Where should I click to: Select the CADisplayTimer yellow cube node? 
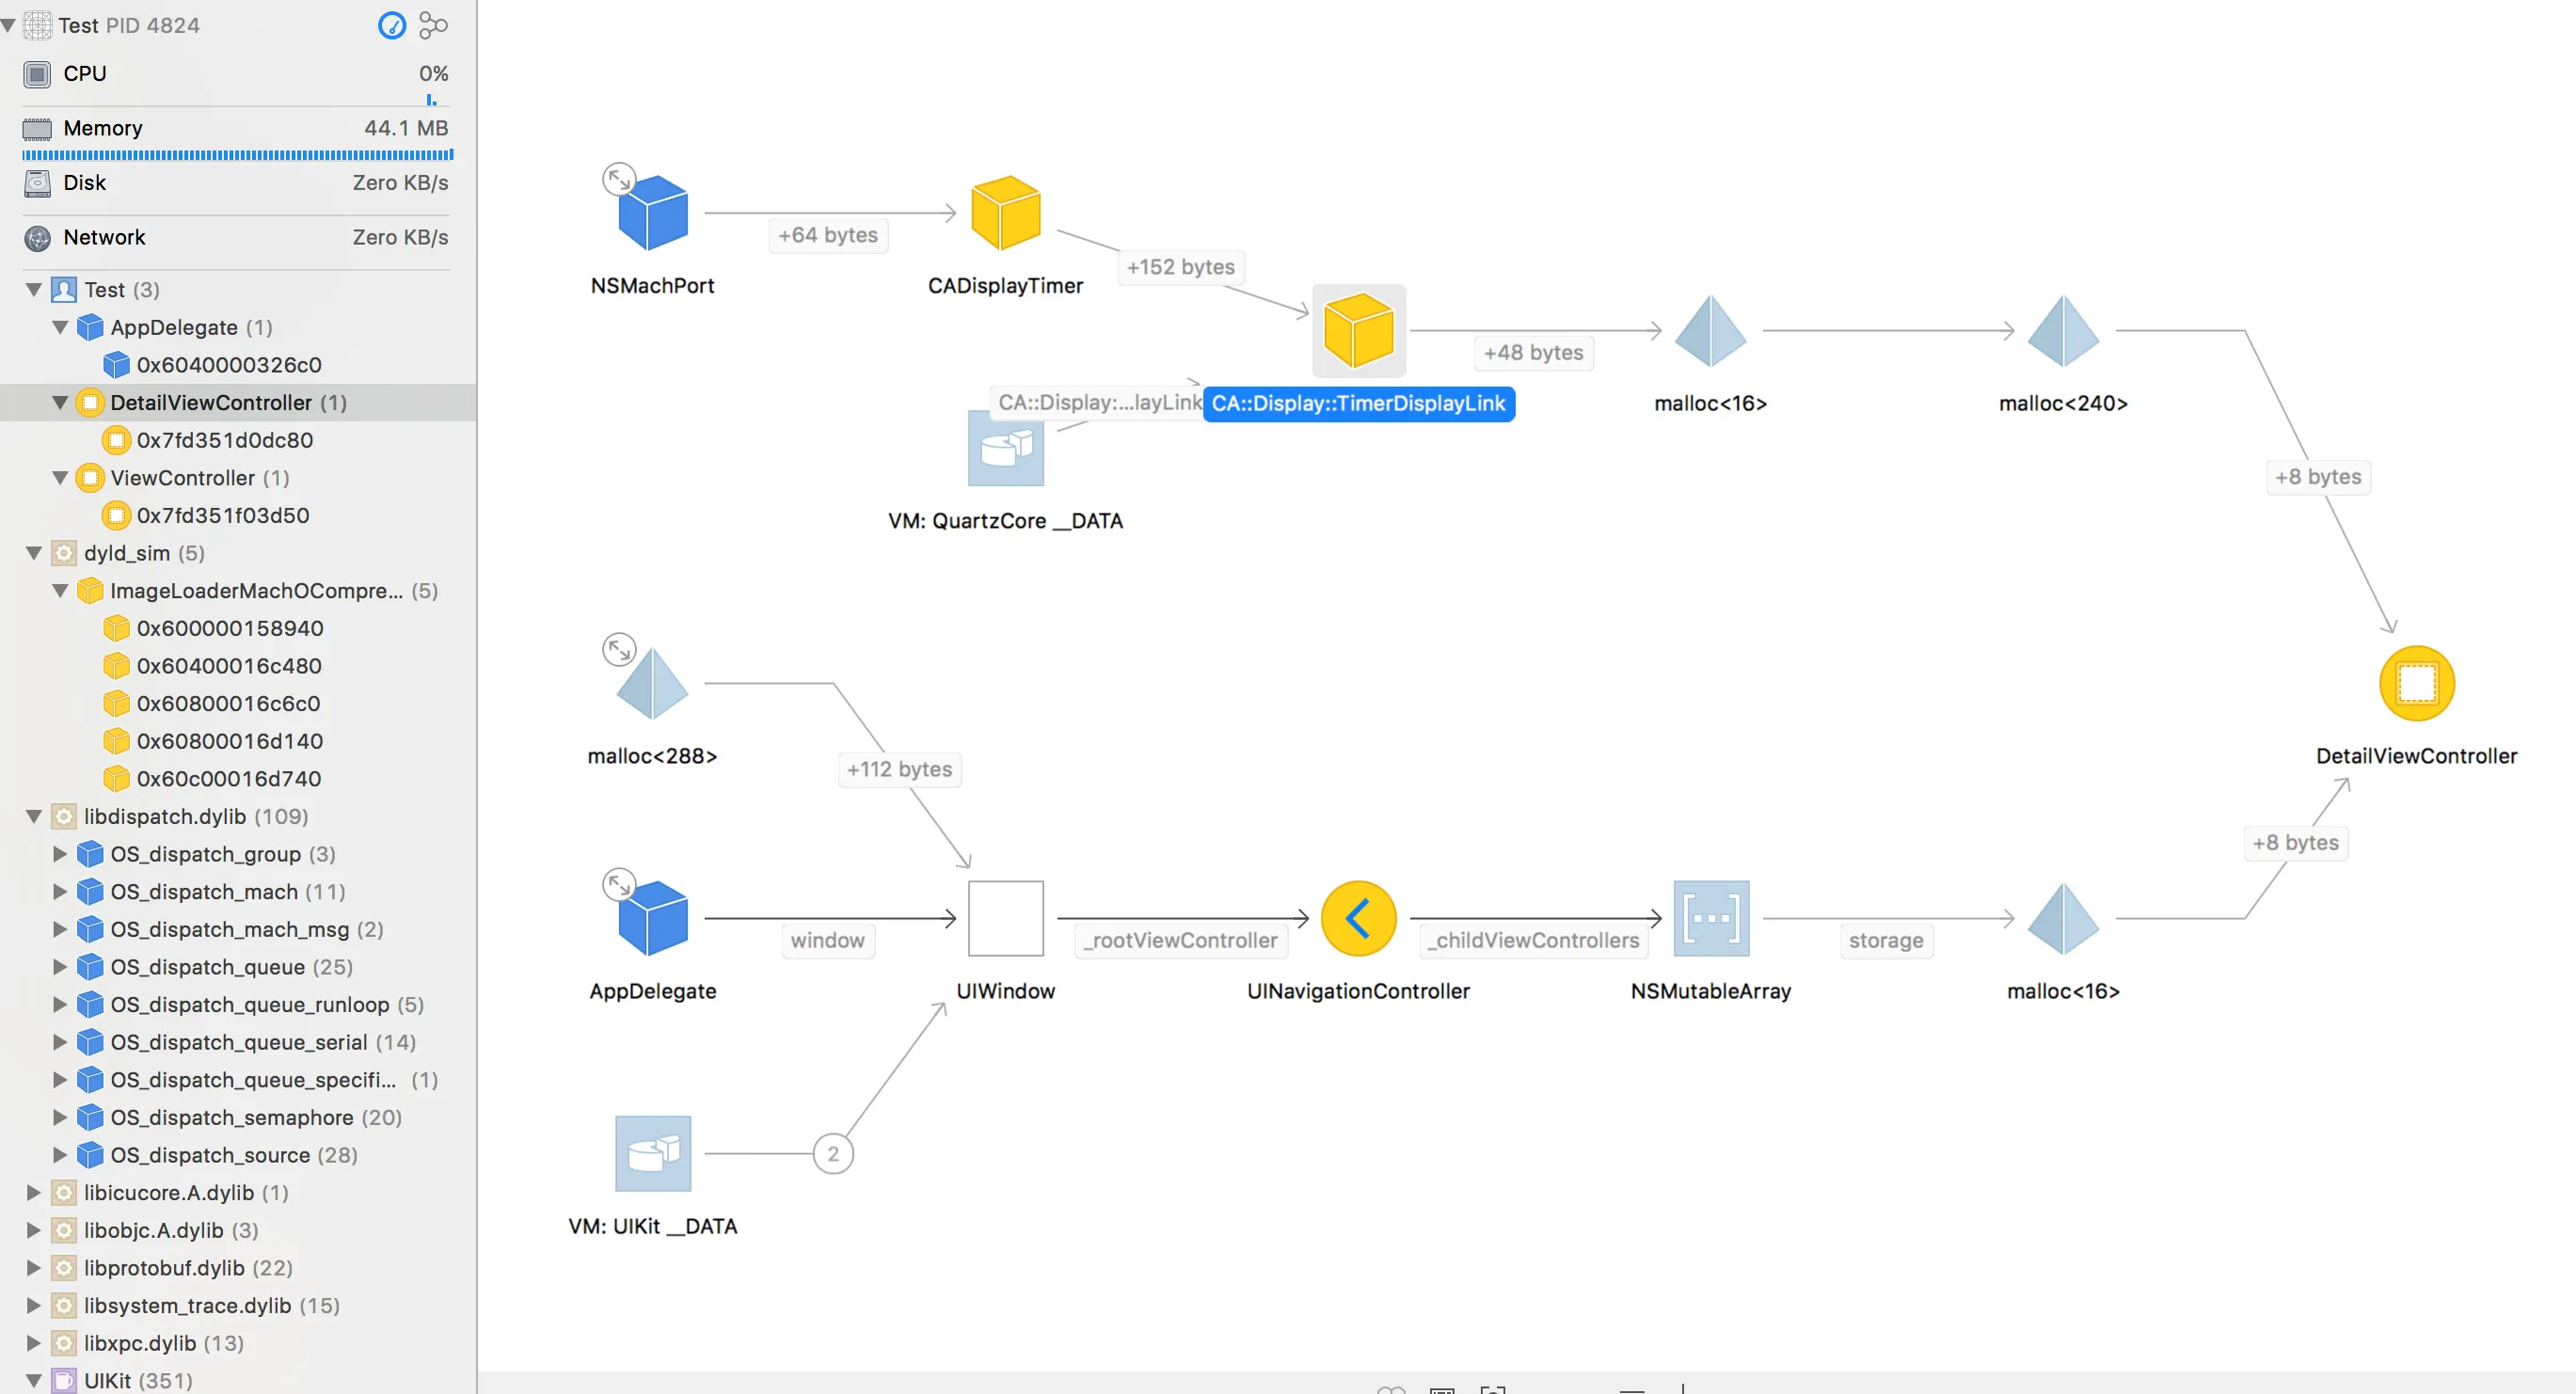click(x=1006, y=213)
